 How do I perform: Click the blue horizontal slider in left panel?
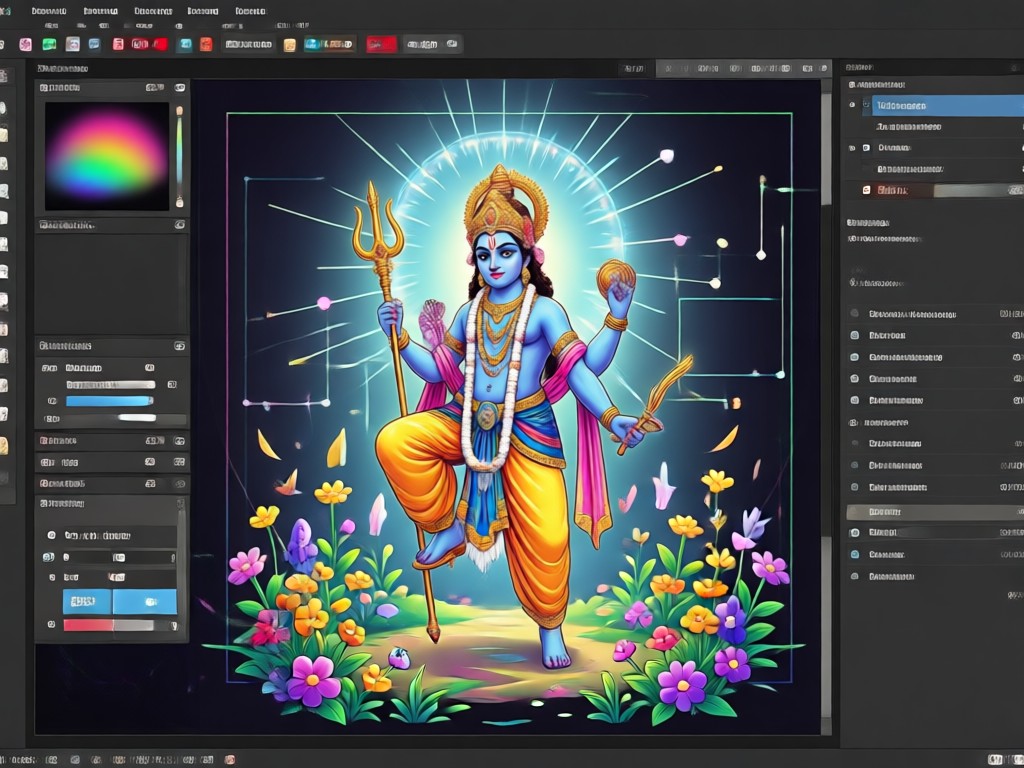110,401
